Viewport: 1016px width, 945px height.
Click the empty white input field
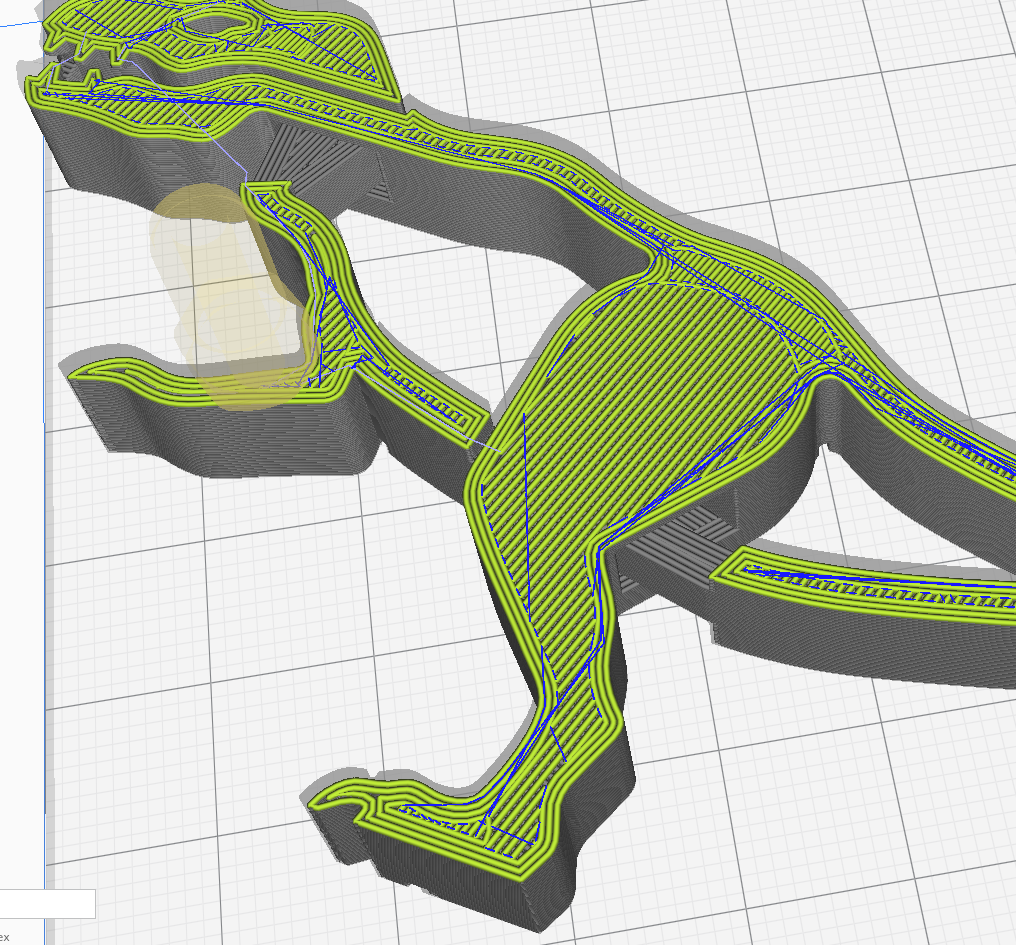point(47,904)
